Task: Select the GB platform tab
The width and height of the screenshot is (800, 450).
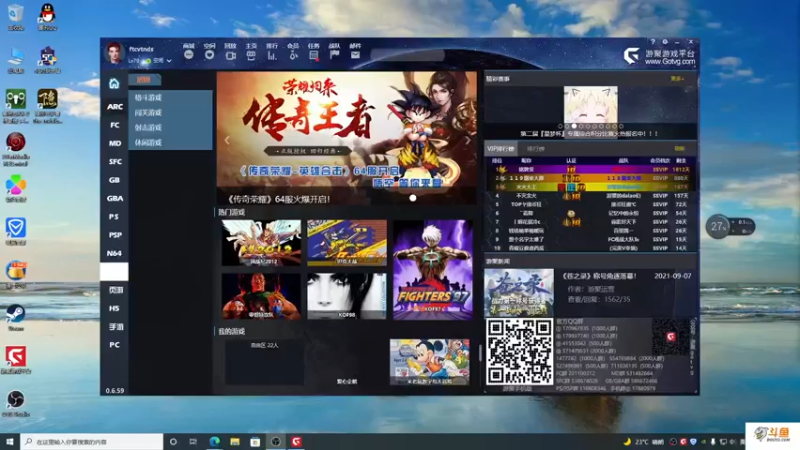Action: pos(115,180)
